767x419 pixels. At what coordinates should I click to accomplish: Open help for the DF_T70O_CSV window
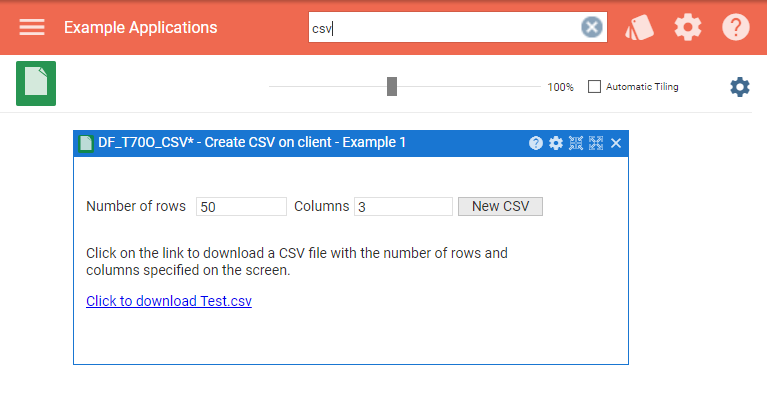tap(536, 143)
